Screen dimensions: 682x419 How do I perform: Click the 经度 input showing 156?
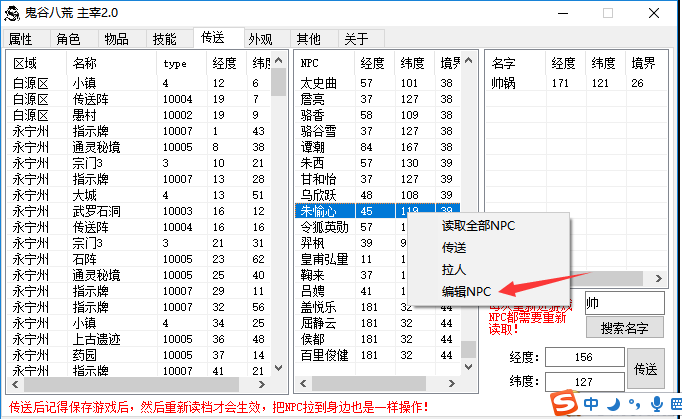[585, 357]
